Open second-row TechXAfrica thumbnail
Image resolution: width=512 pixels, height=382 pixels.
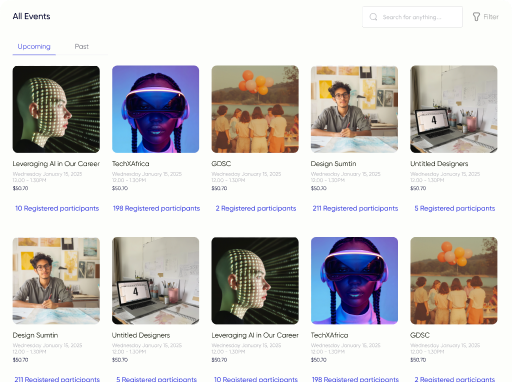(x=354, y=281)
